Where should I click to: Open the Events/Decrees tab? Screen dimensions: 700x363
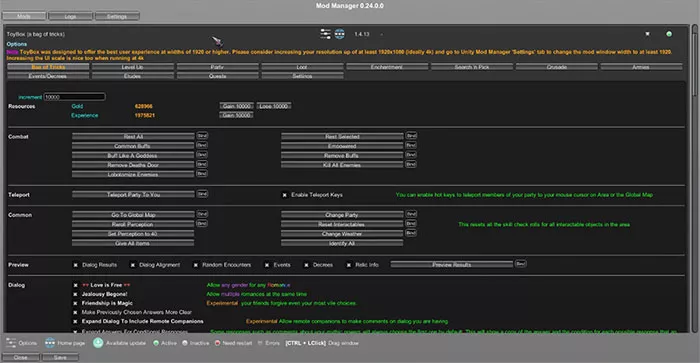[48, 76]
